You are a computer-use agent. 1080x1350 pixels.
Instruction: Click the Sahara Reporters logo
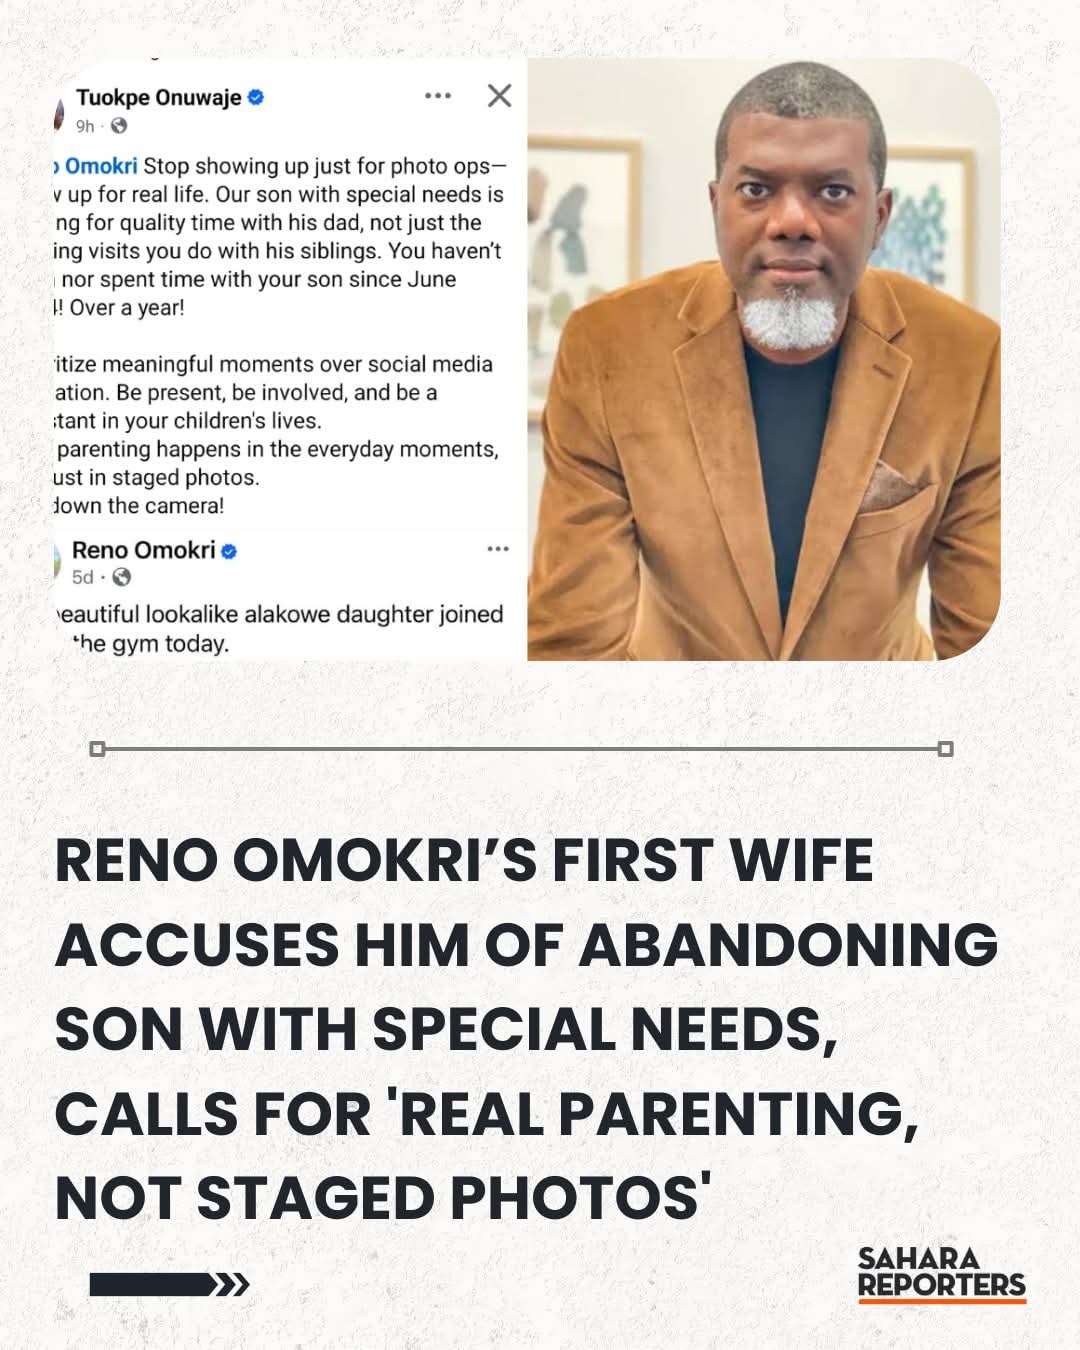[941, 1274]
